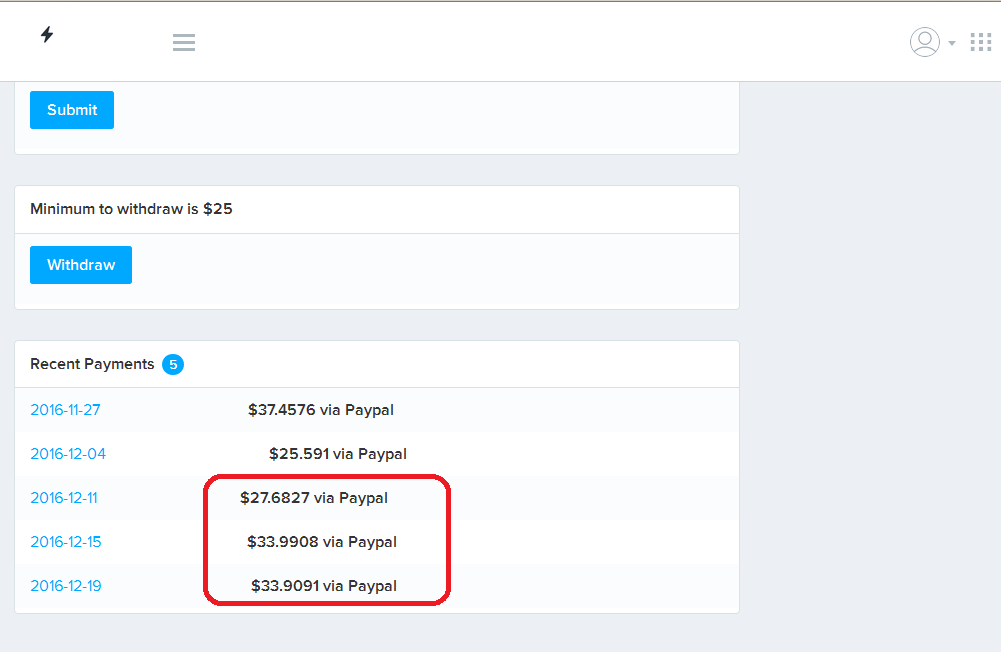Open the hamburger navigation menu

click(x=183, y=42)
